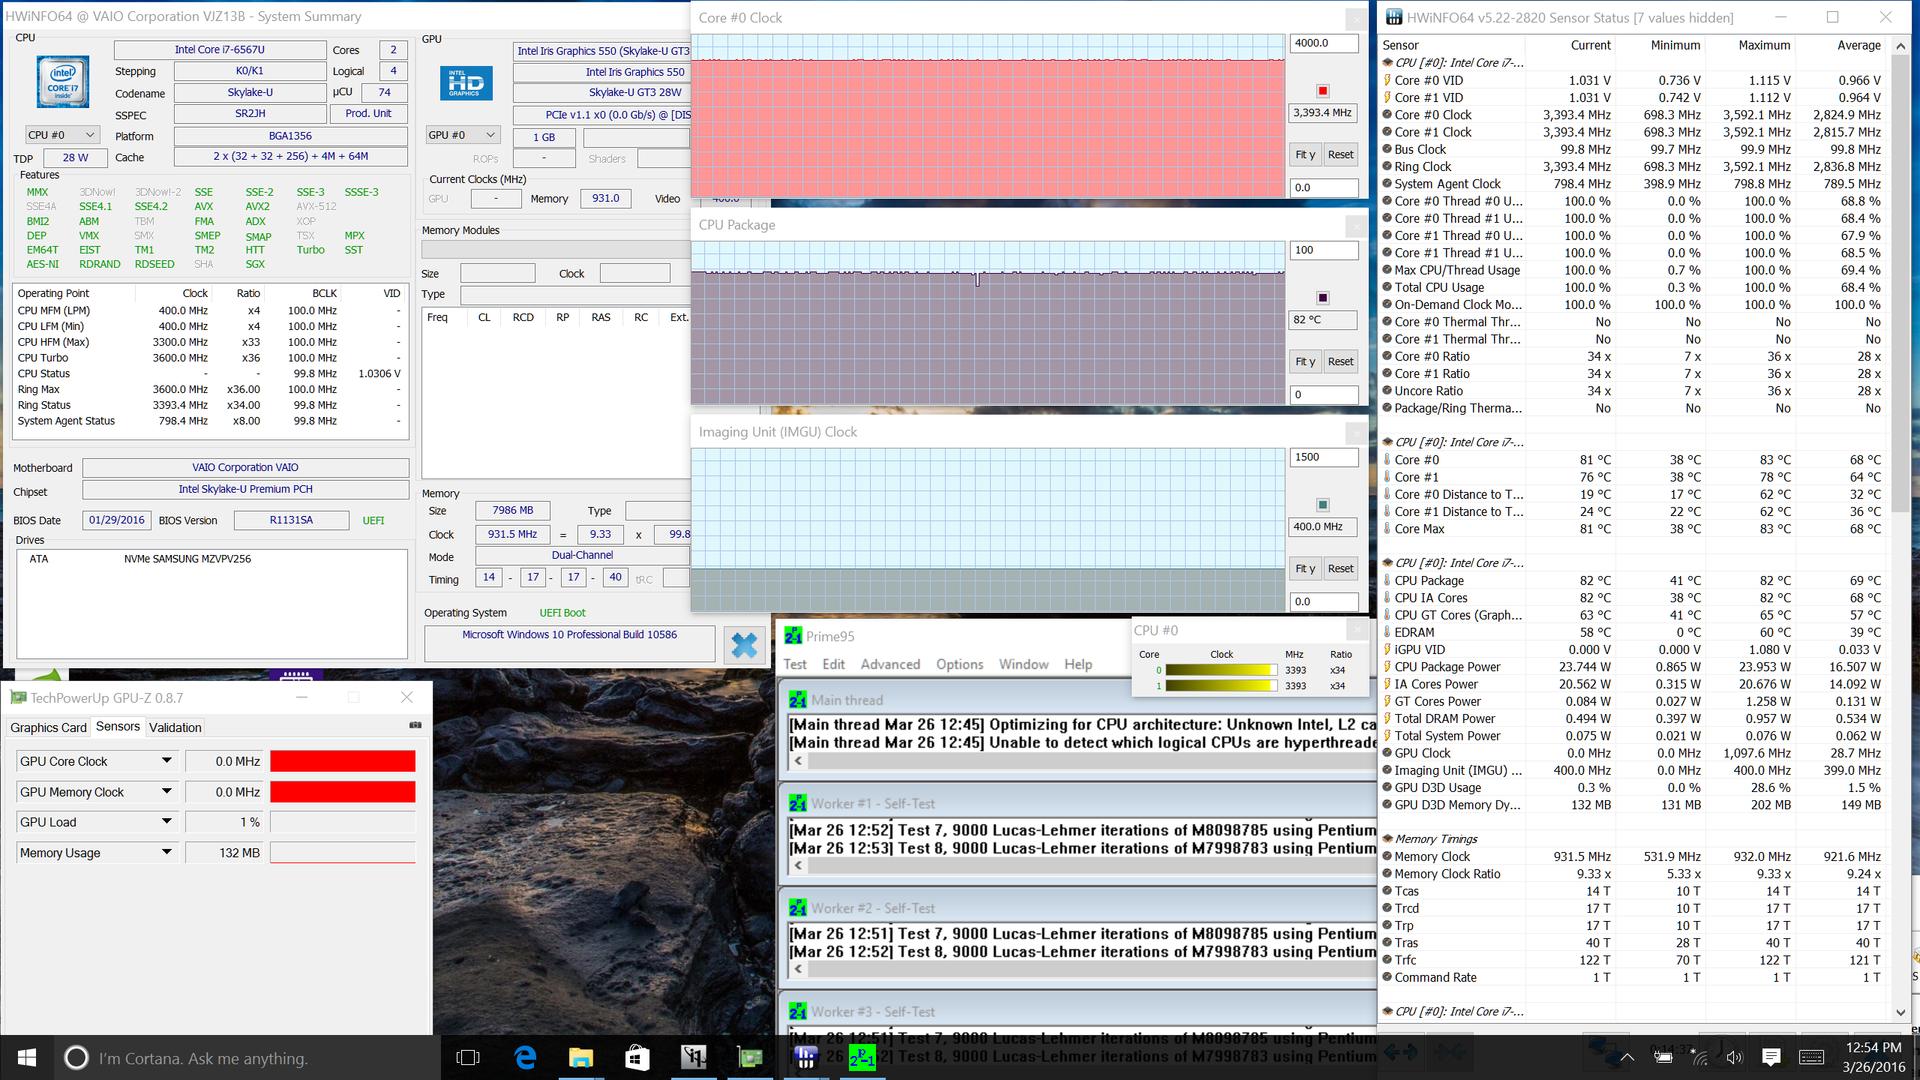Launch Microsoft Edge from the taskbar
Screen dimensions: 1920x1080
pyautogui.click(x=525, y=1058)
